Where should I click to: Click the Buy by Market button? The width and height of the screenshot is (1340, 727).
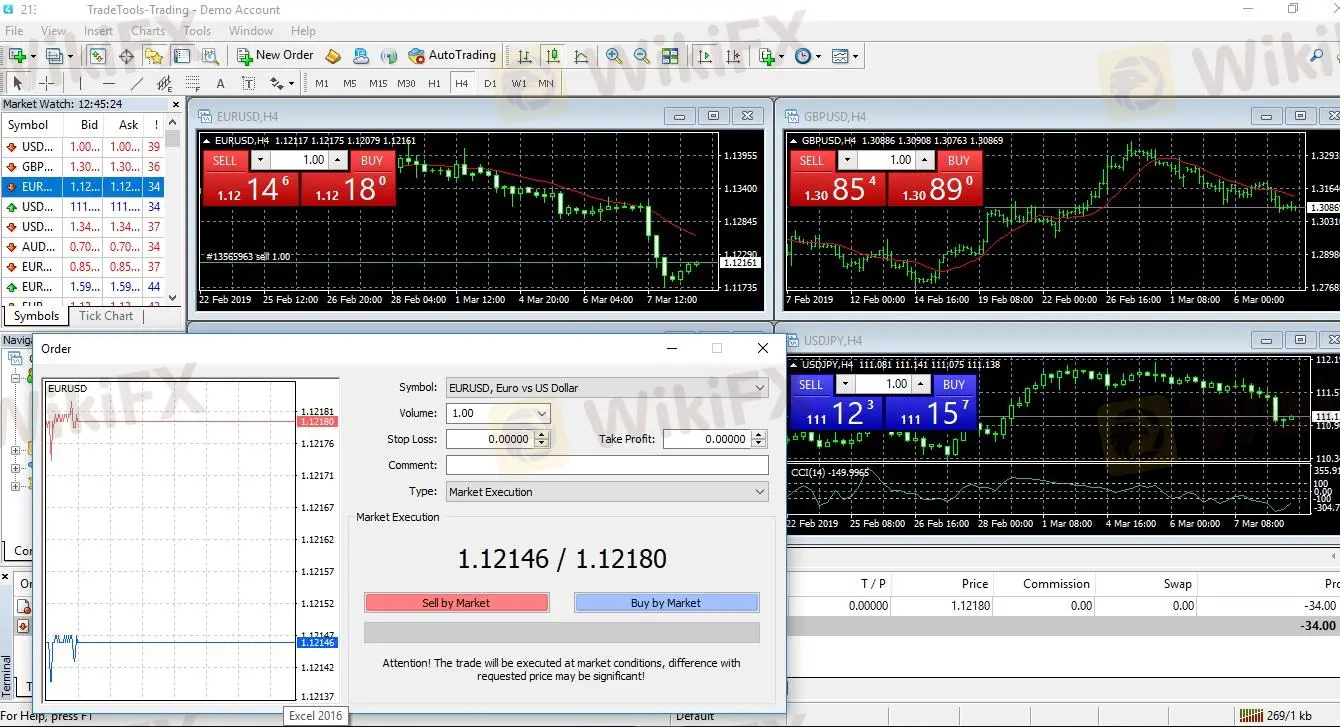click(666, 603)
